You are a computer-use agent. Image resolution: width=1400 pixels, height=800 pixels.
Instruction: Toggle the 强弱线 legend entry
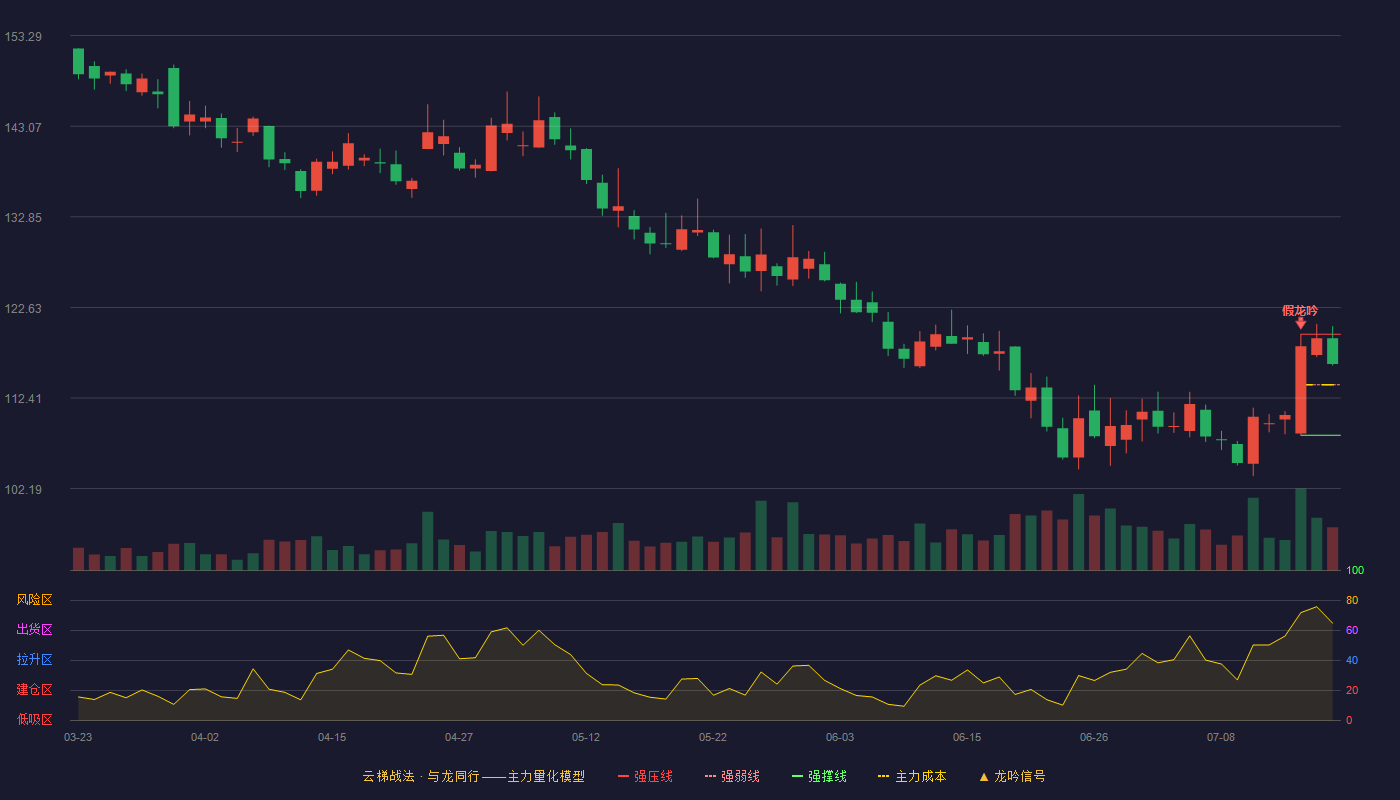732,776
